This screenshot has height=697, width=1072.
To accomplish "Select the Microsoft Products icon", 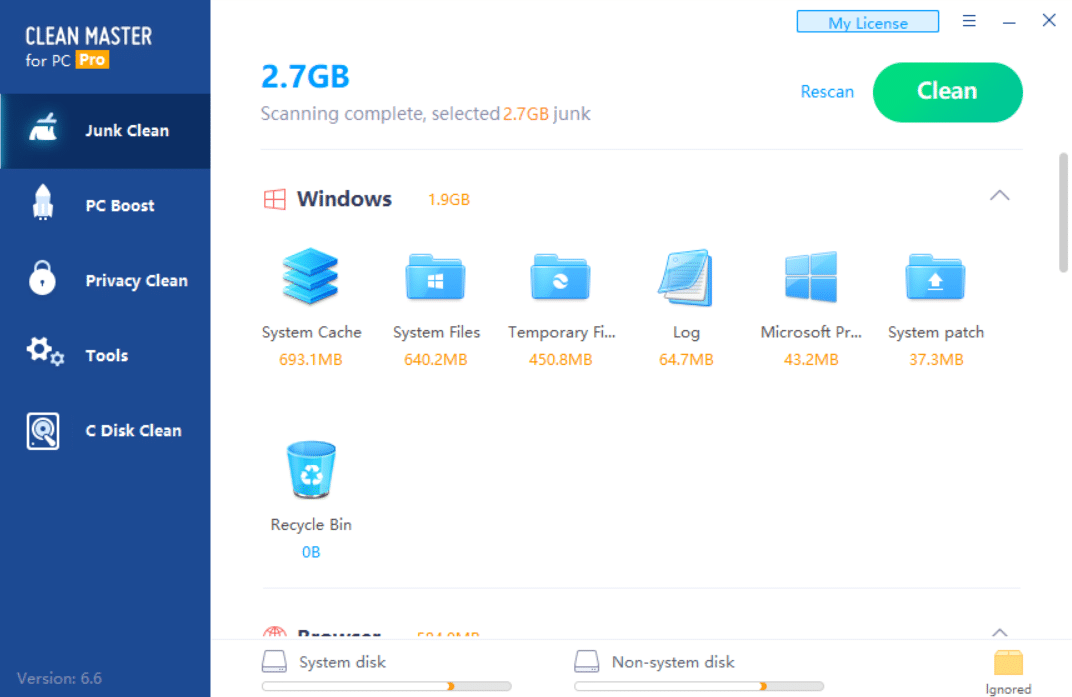I will point(811,276).
